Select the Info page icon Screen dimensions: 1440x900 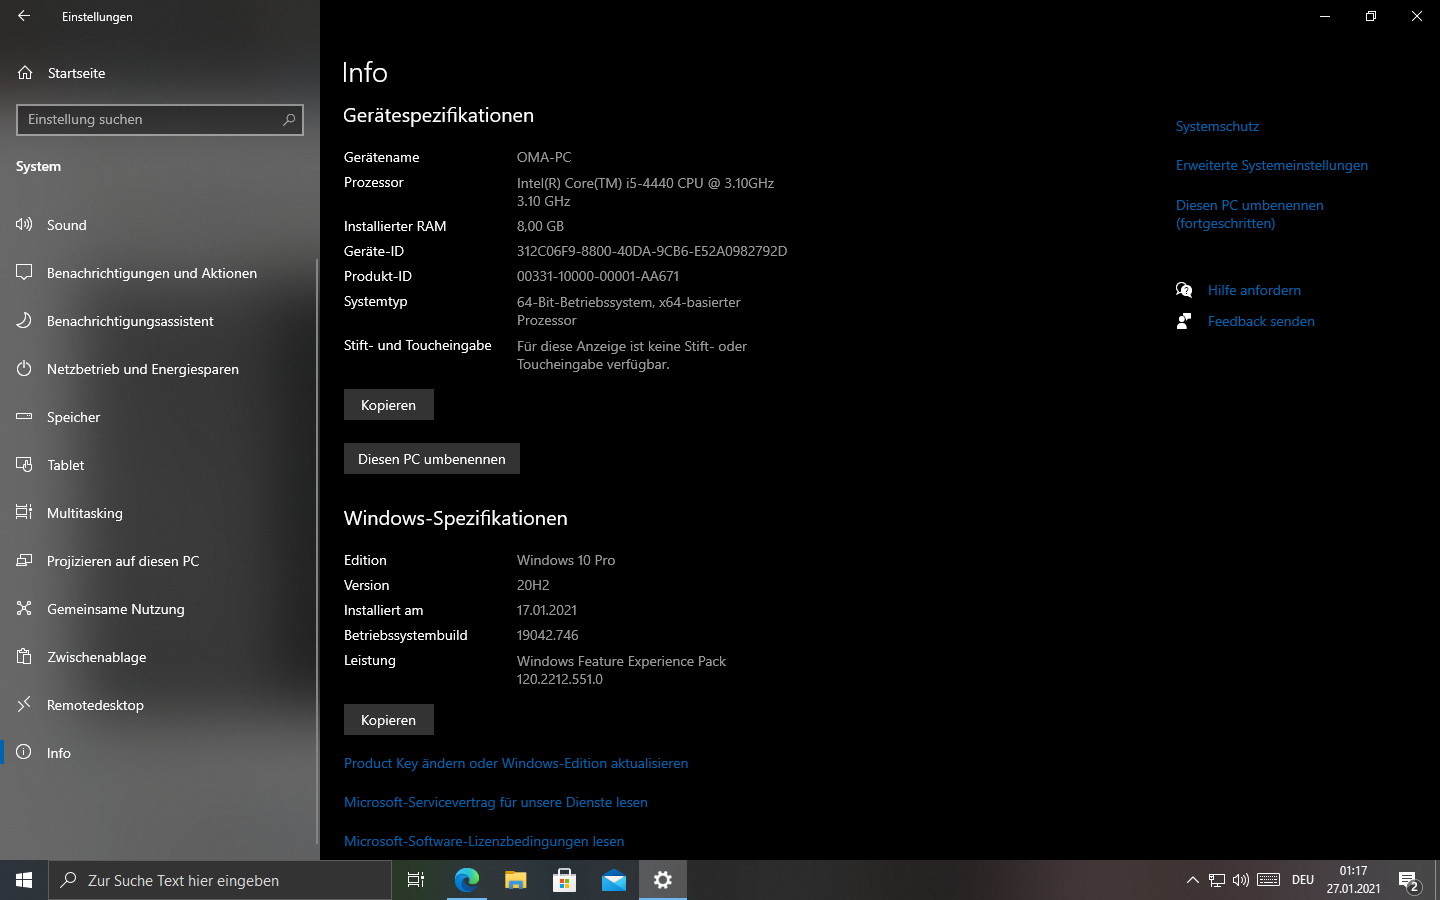24,753
